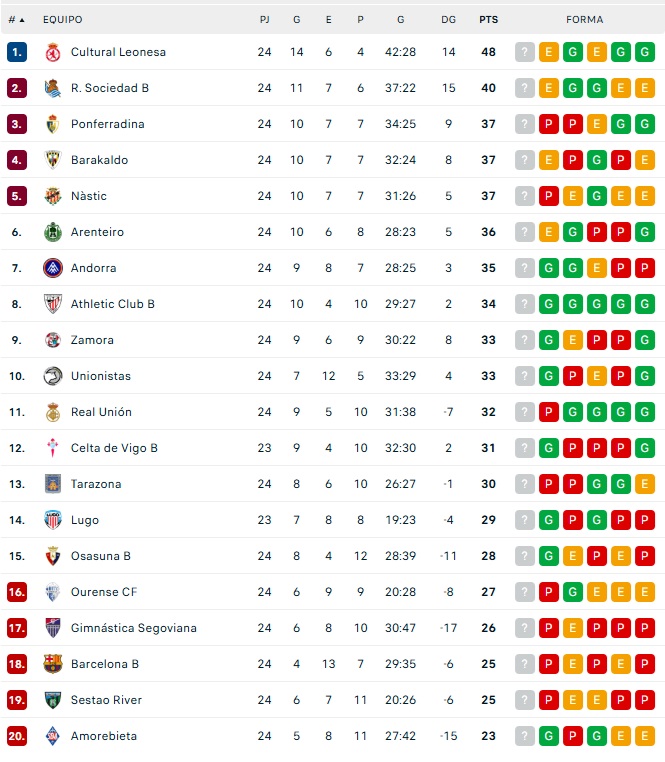Viewport: 665px width, 762px height.
Task: Click the Celta de Vigo B crest
Action: pyautogui.click(x=53, y=448)
